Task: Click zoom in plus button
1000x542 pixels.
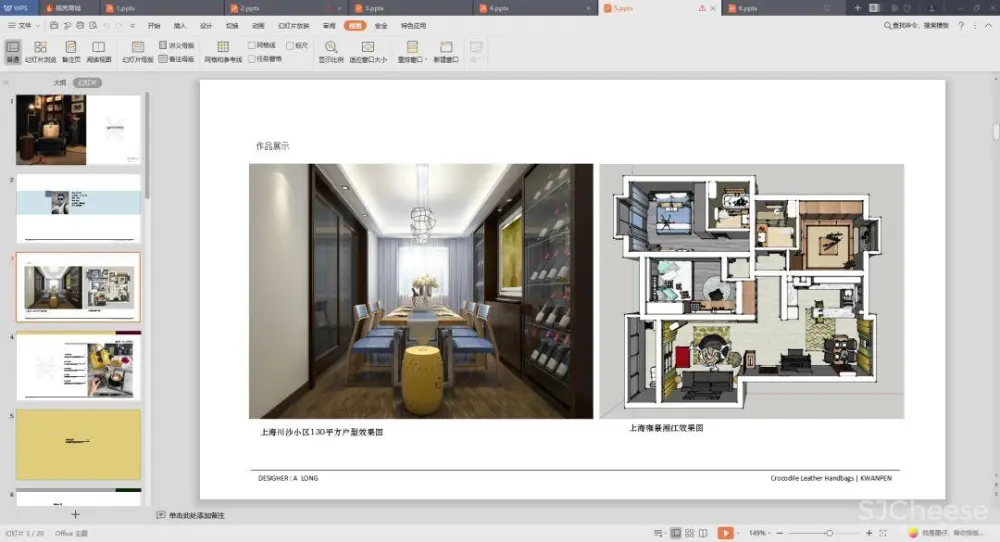Action: click(869, 532)
